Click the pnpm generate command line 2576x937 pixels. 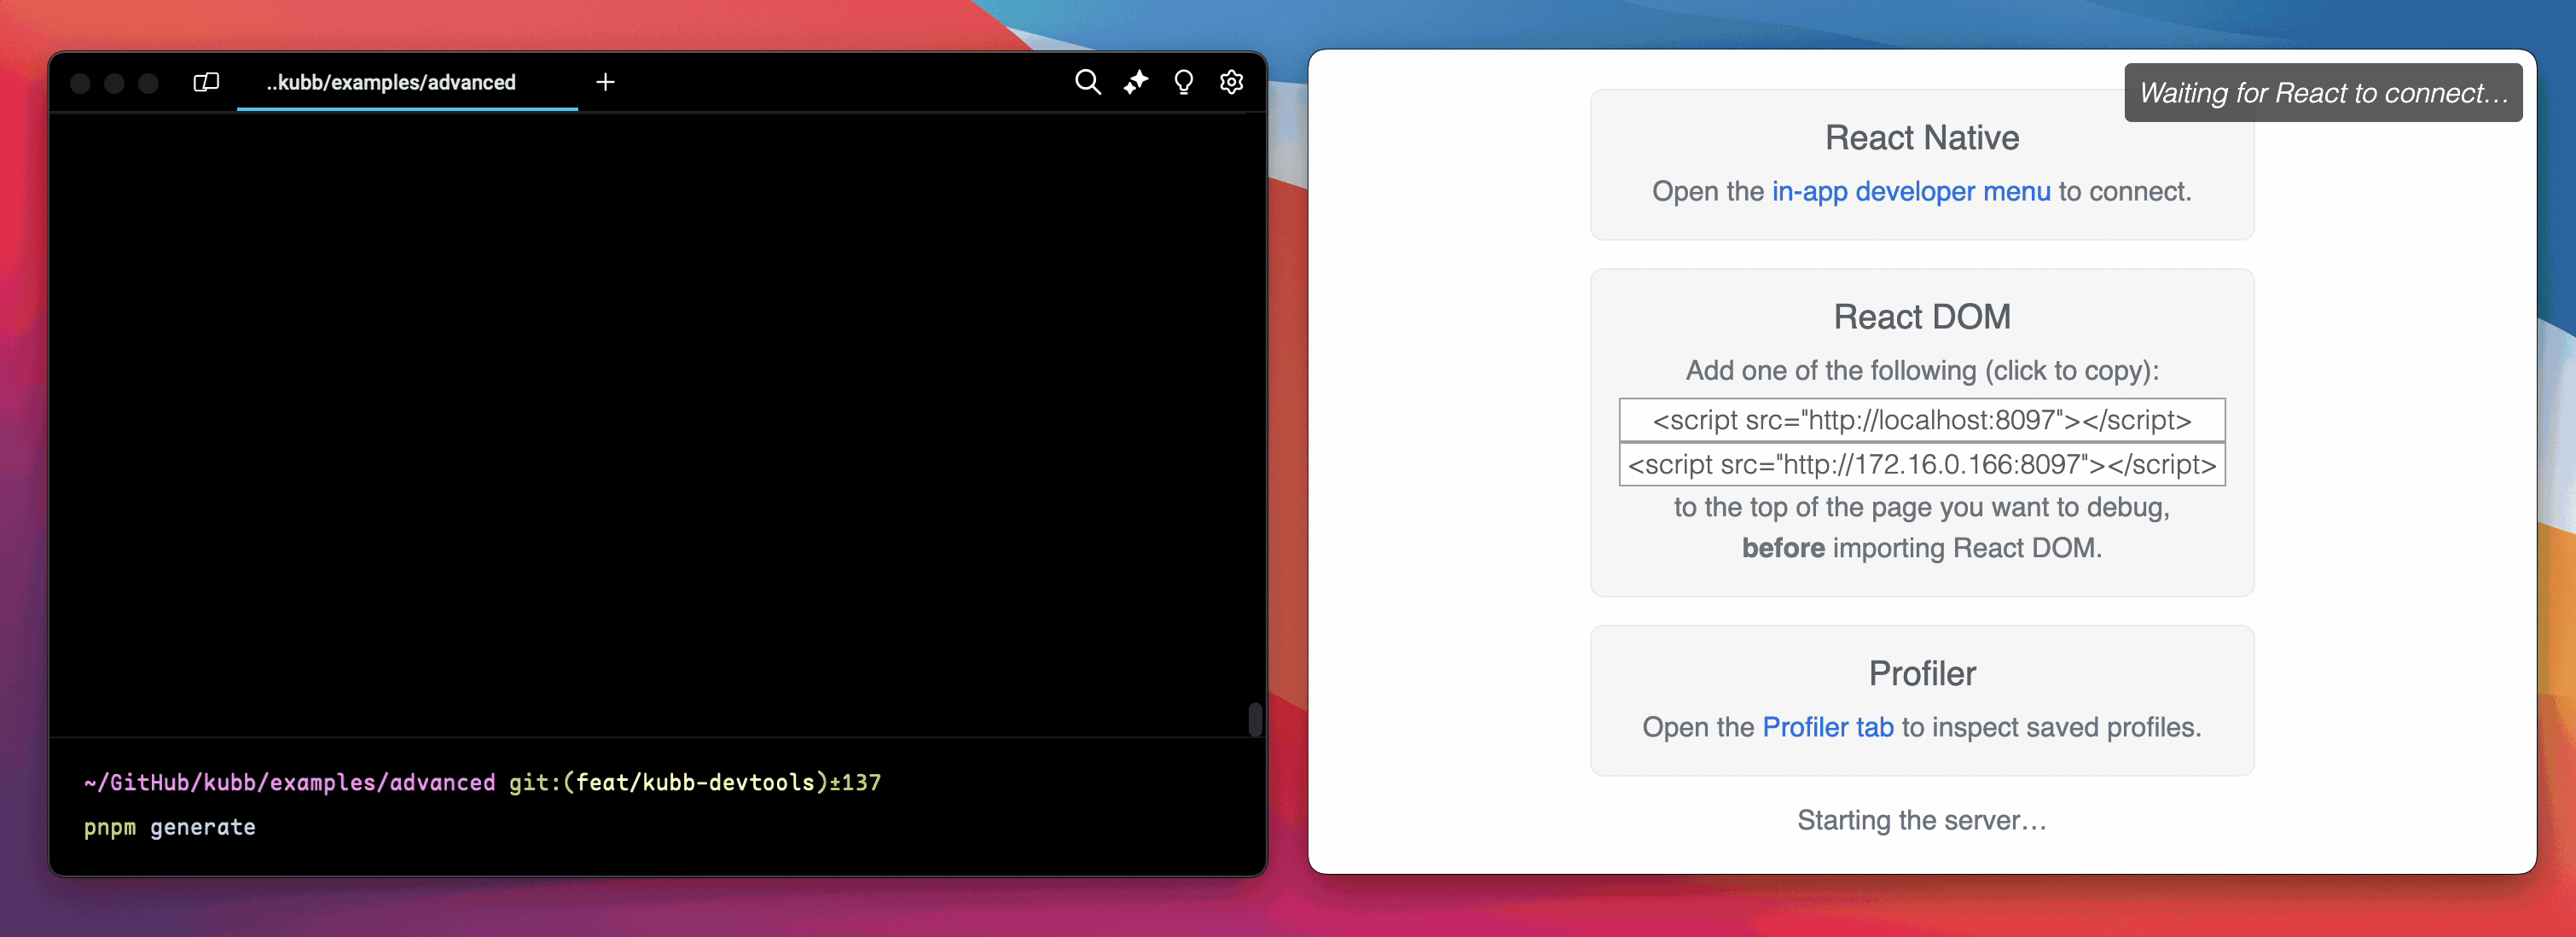[x=170, y=827]
